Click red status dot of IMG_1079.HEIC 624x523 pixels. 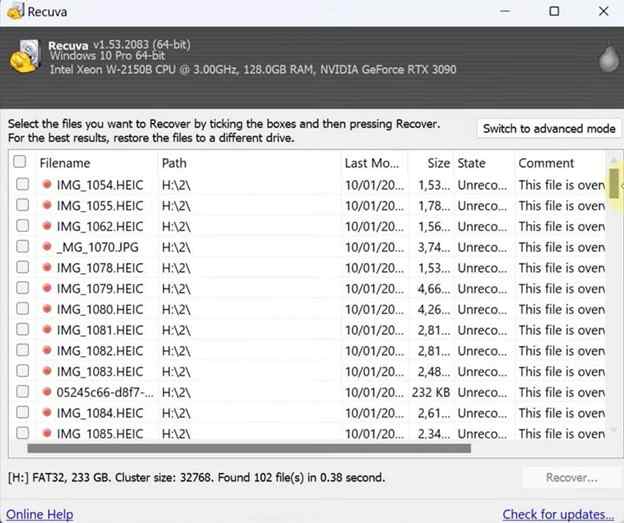[47, 288]
